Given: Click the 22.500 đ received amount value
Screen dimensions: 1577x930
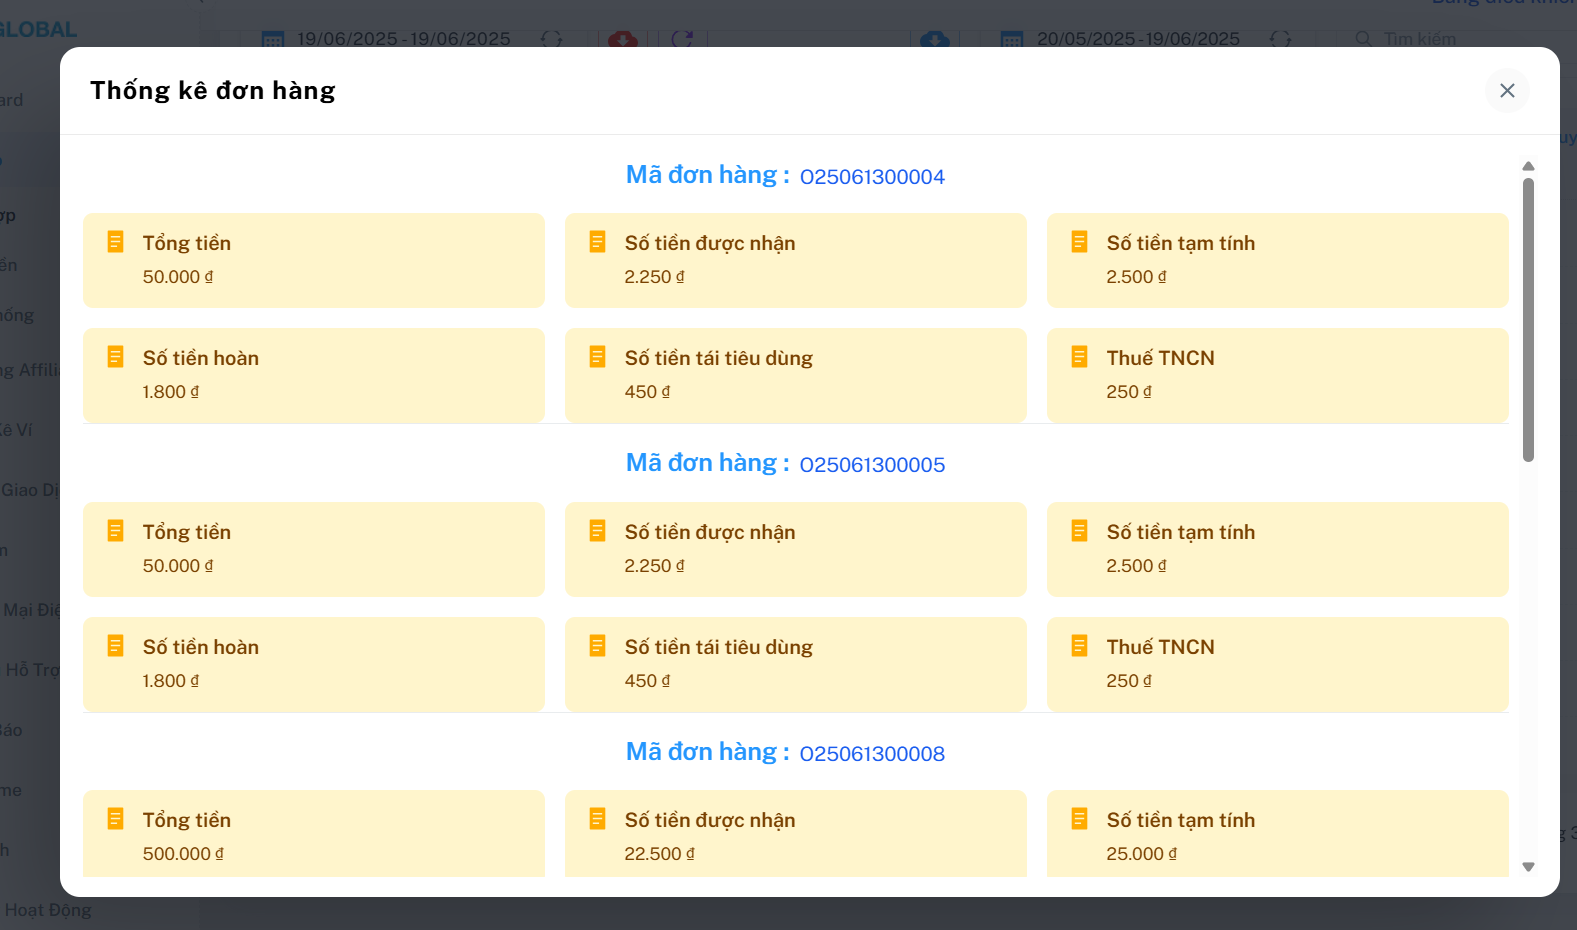Looking at the screenshot, I should click(x=659, y=854).
